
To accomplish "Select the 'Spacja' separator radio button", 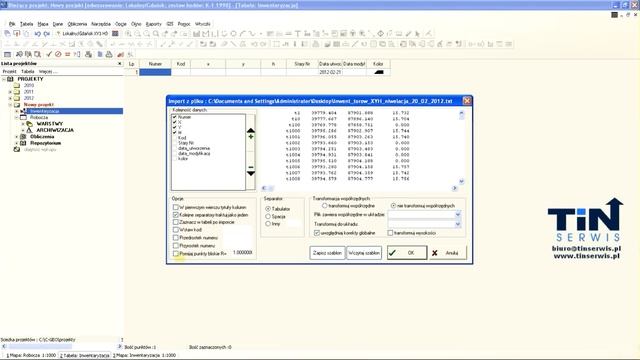I will point(268,216).
